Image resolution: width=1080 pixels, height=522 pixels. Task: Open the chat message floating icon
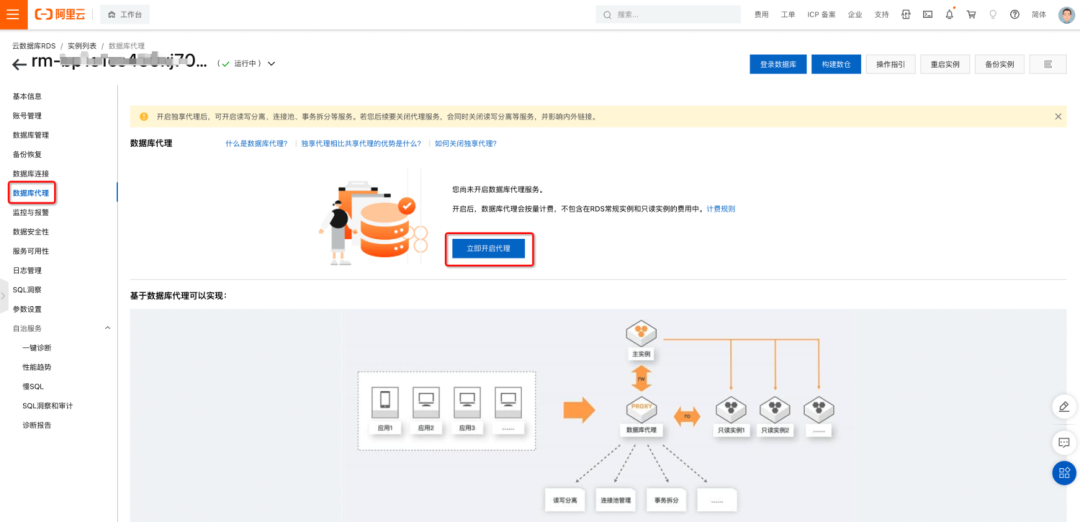click(1064, 441)
